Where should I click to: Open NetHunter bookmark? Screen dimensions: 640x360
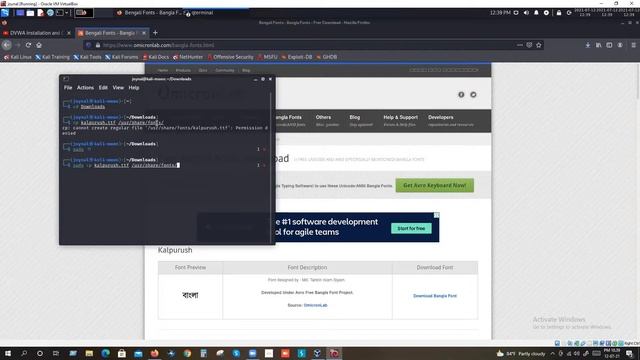tap(188, 57)
